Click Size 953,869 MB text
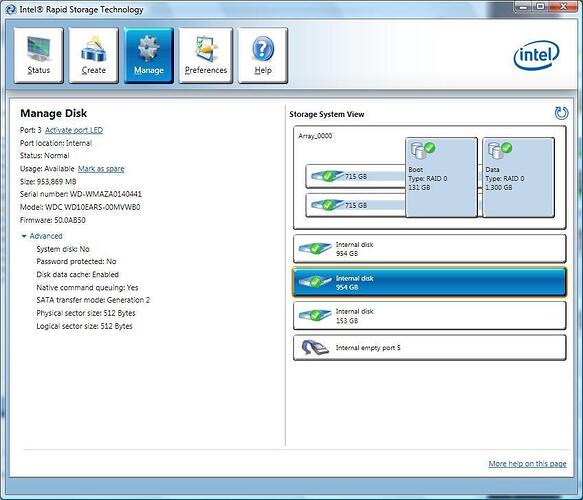583x500 pixels. click(x=48, y=181)
